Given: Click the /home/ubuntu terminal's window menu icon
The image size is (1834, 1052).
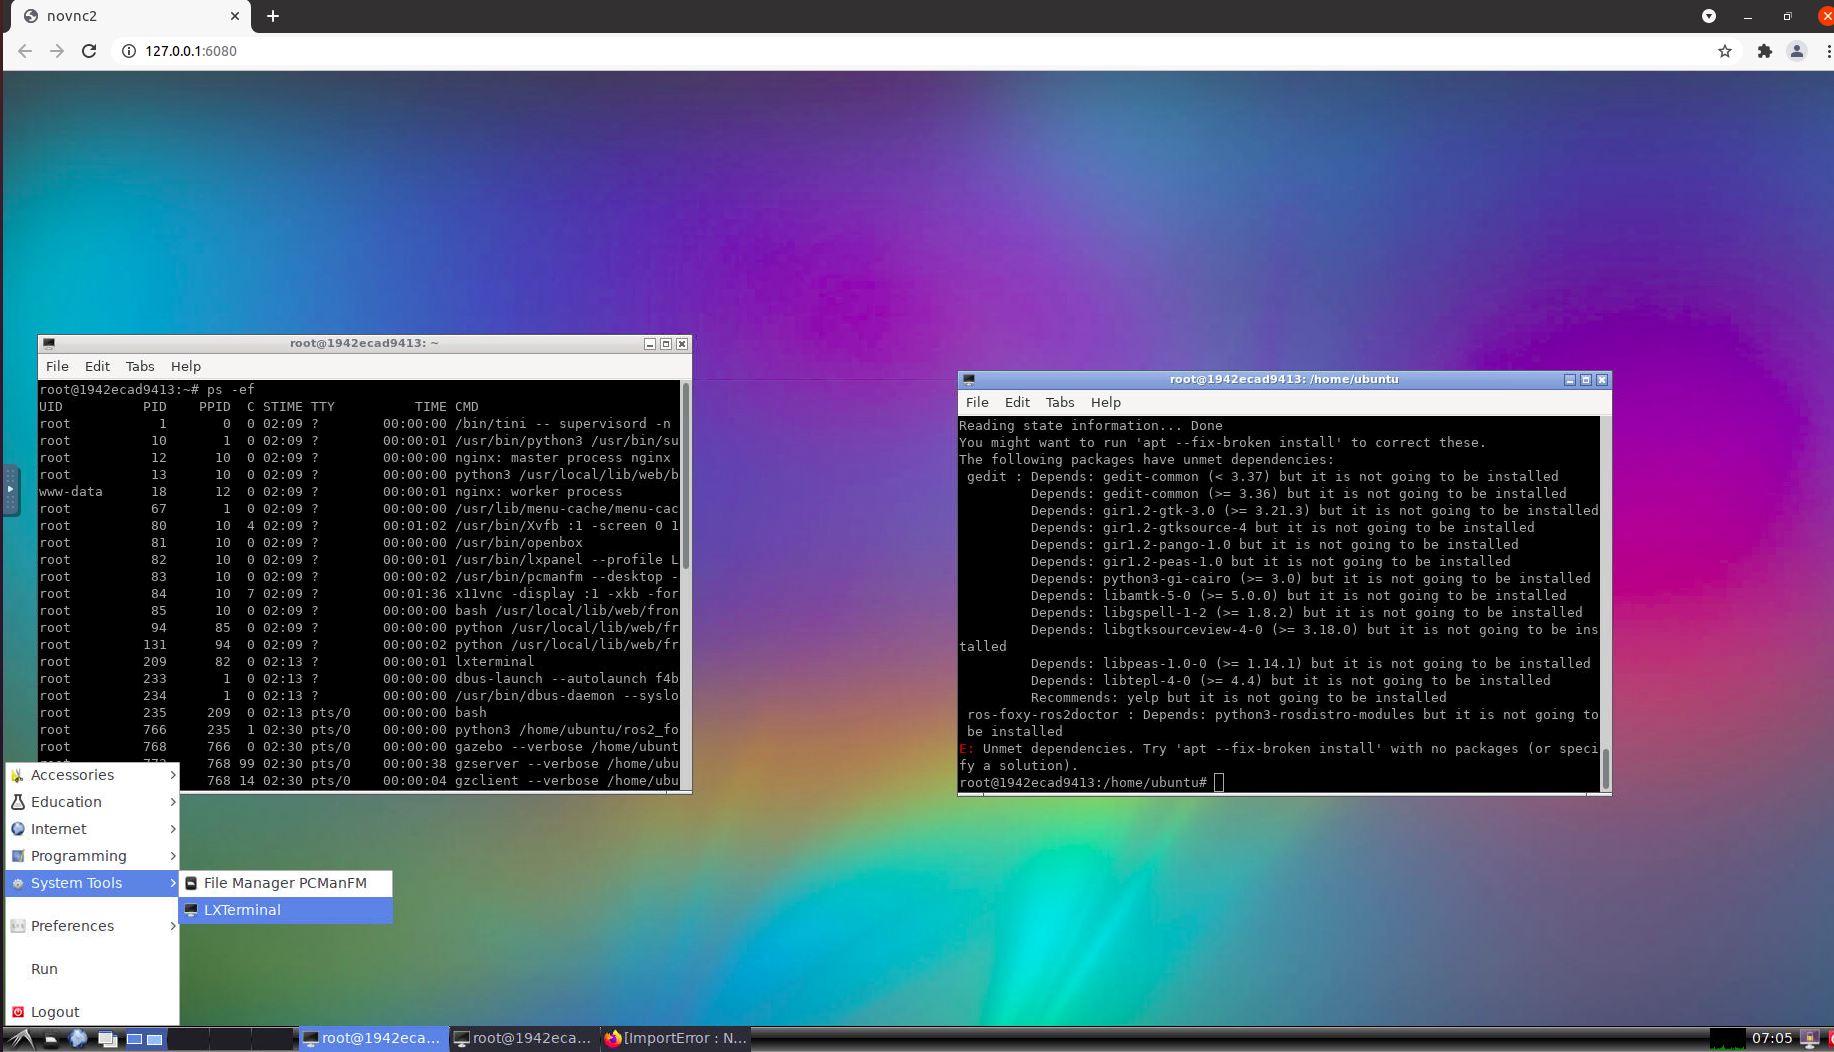Looking at the screenshot, I should point(969,380).
